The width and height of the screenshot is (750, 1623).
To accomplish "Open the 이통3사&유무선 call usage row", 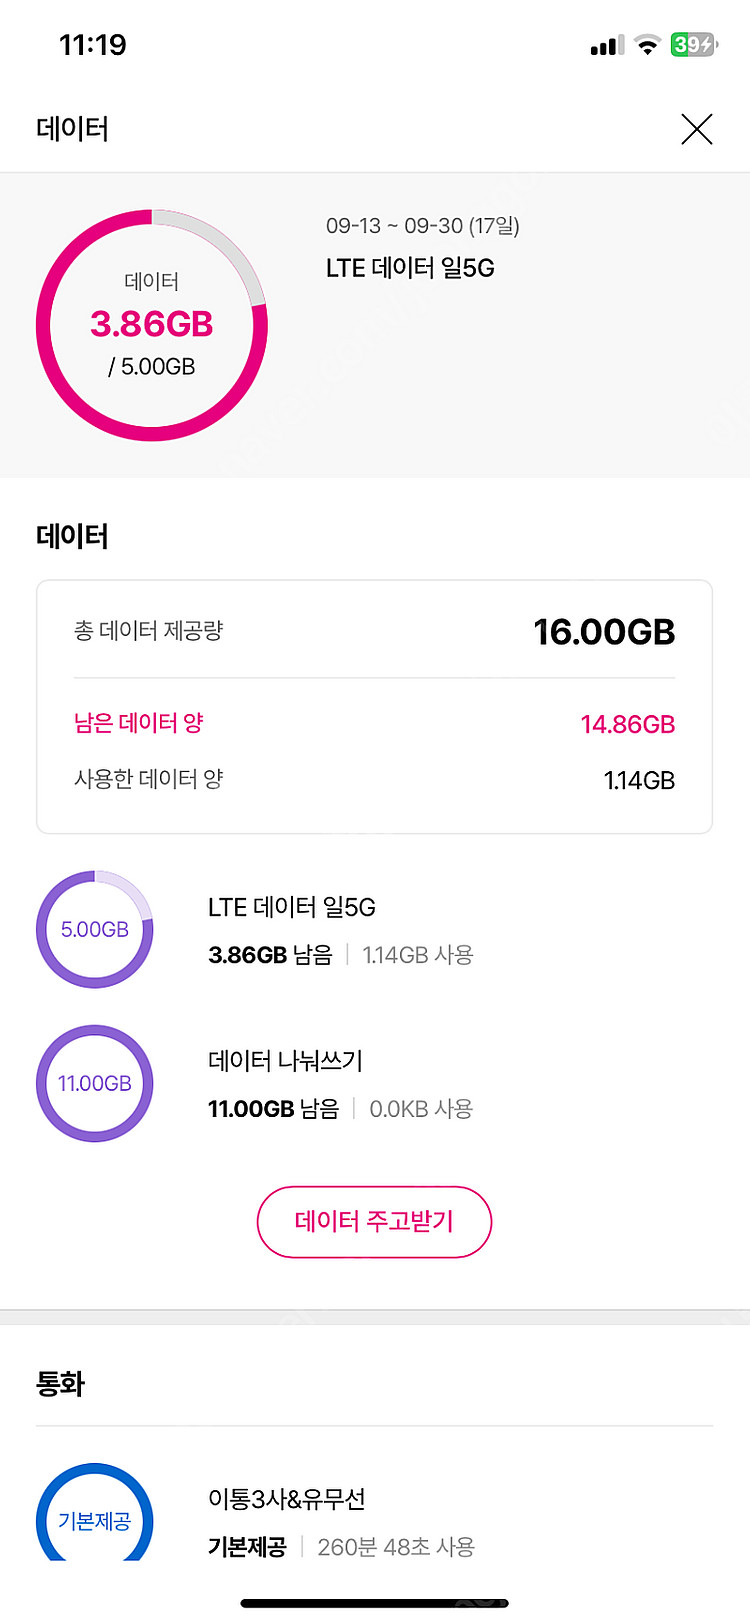I will click(x=340, y=1521).
